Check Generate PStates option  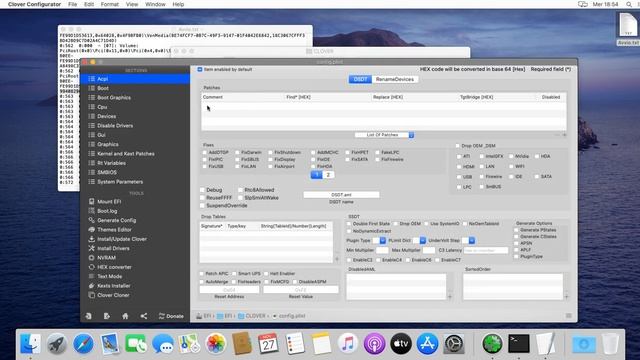click(516, 230)
